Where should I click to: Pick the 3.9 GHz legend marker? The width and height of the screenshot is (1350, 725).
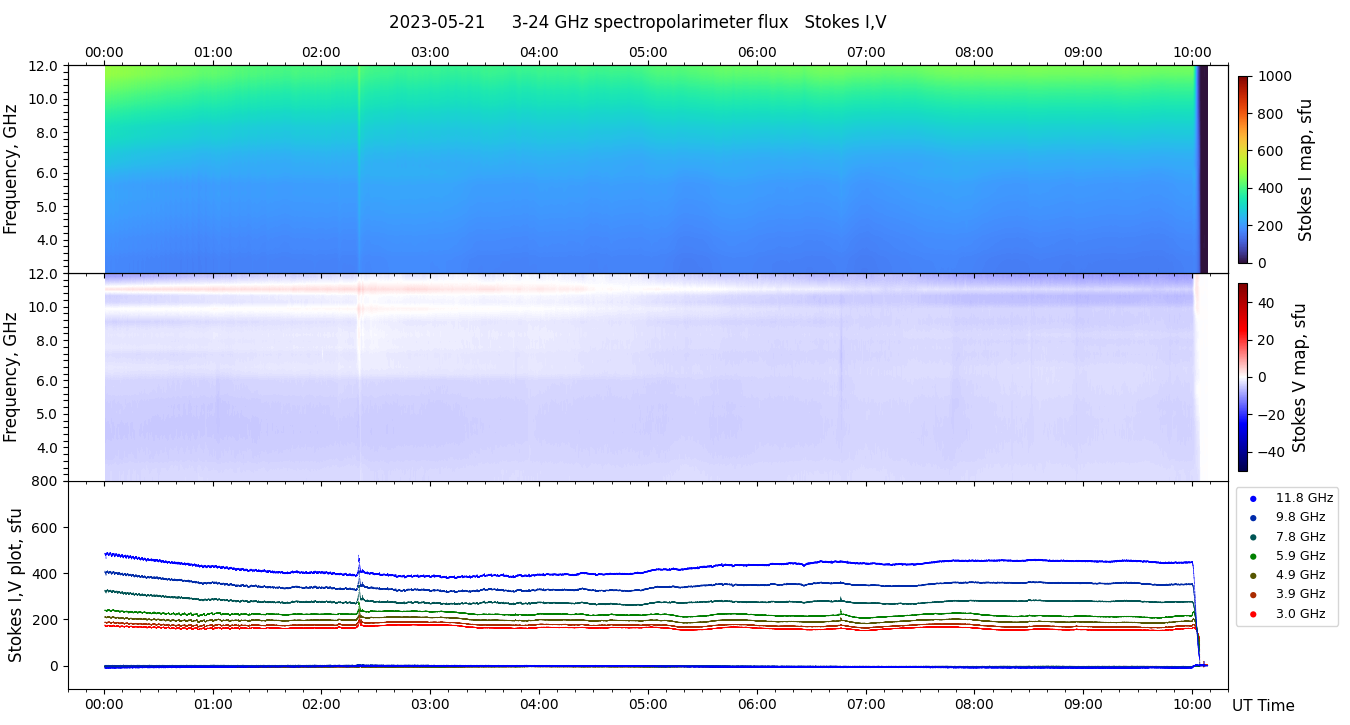[1253, 595]
